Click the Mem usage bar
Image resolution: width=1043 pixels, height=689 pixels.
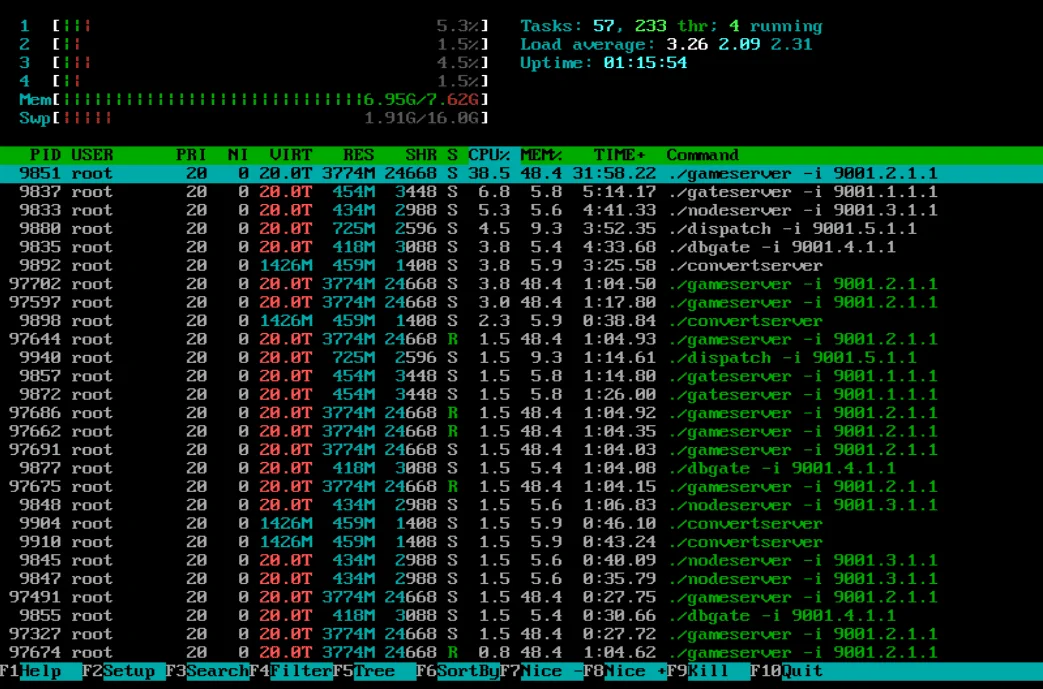click(254, 100)
